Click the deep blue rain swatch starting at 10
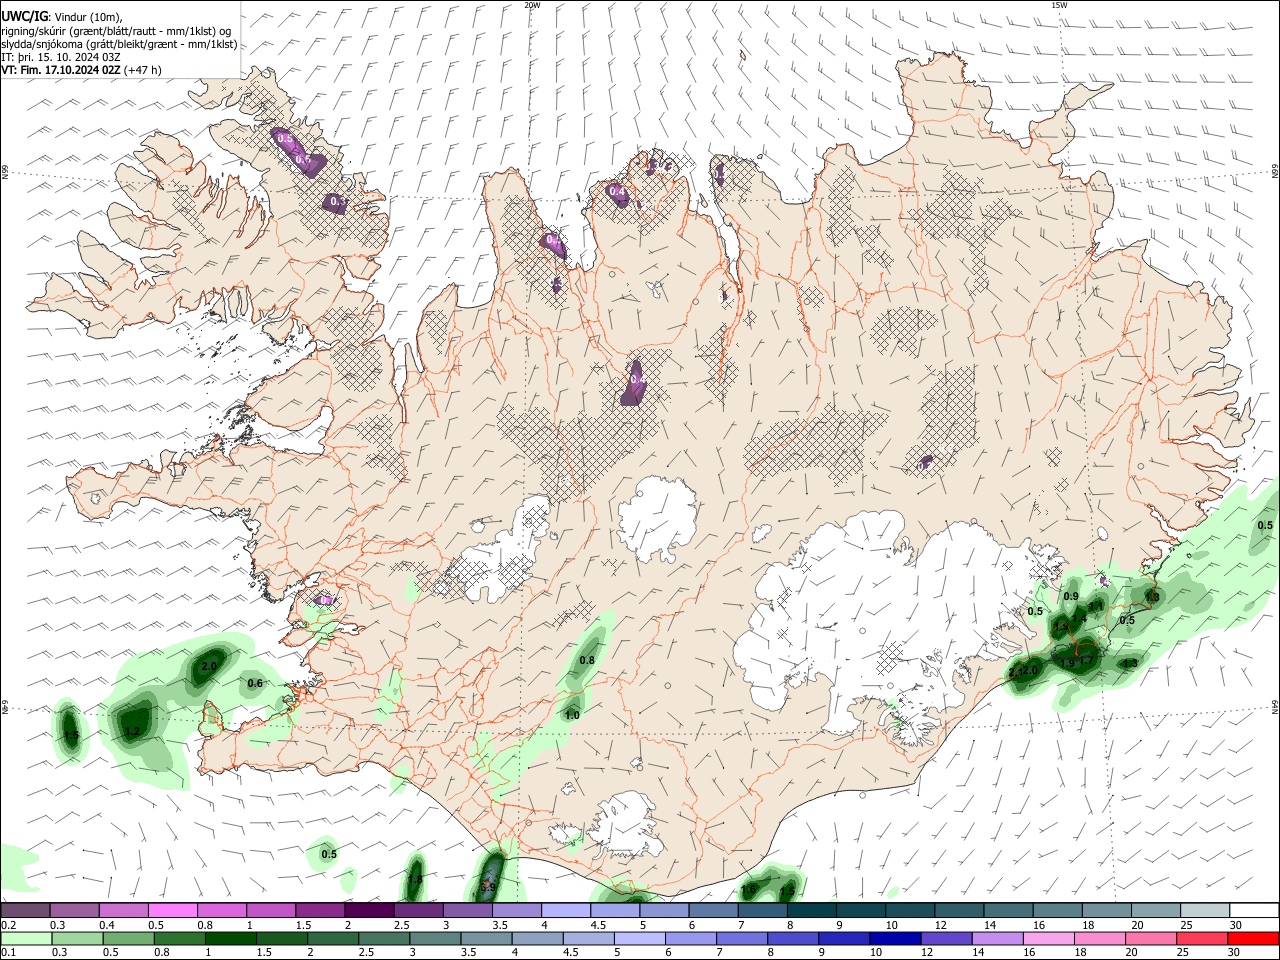This screenshot has height=960, width=1280. point(894,938)
